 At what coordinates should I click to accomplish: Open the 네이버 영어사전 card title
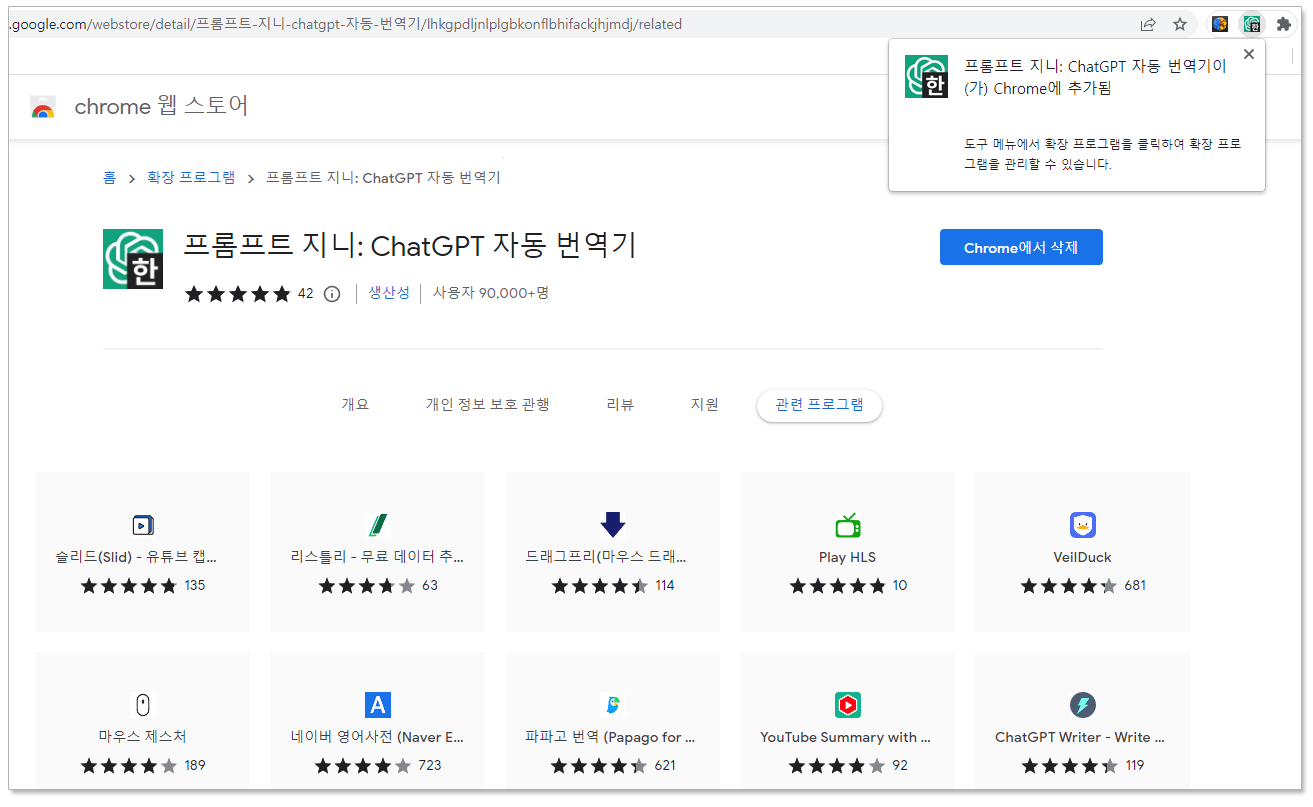377,737
